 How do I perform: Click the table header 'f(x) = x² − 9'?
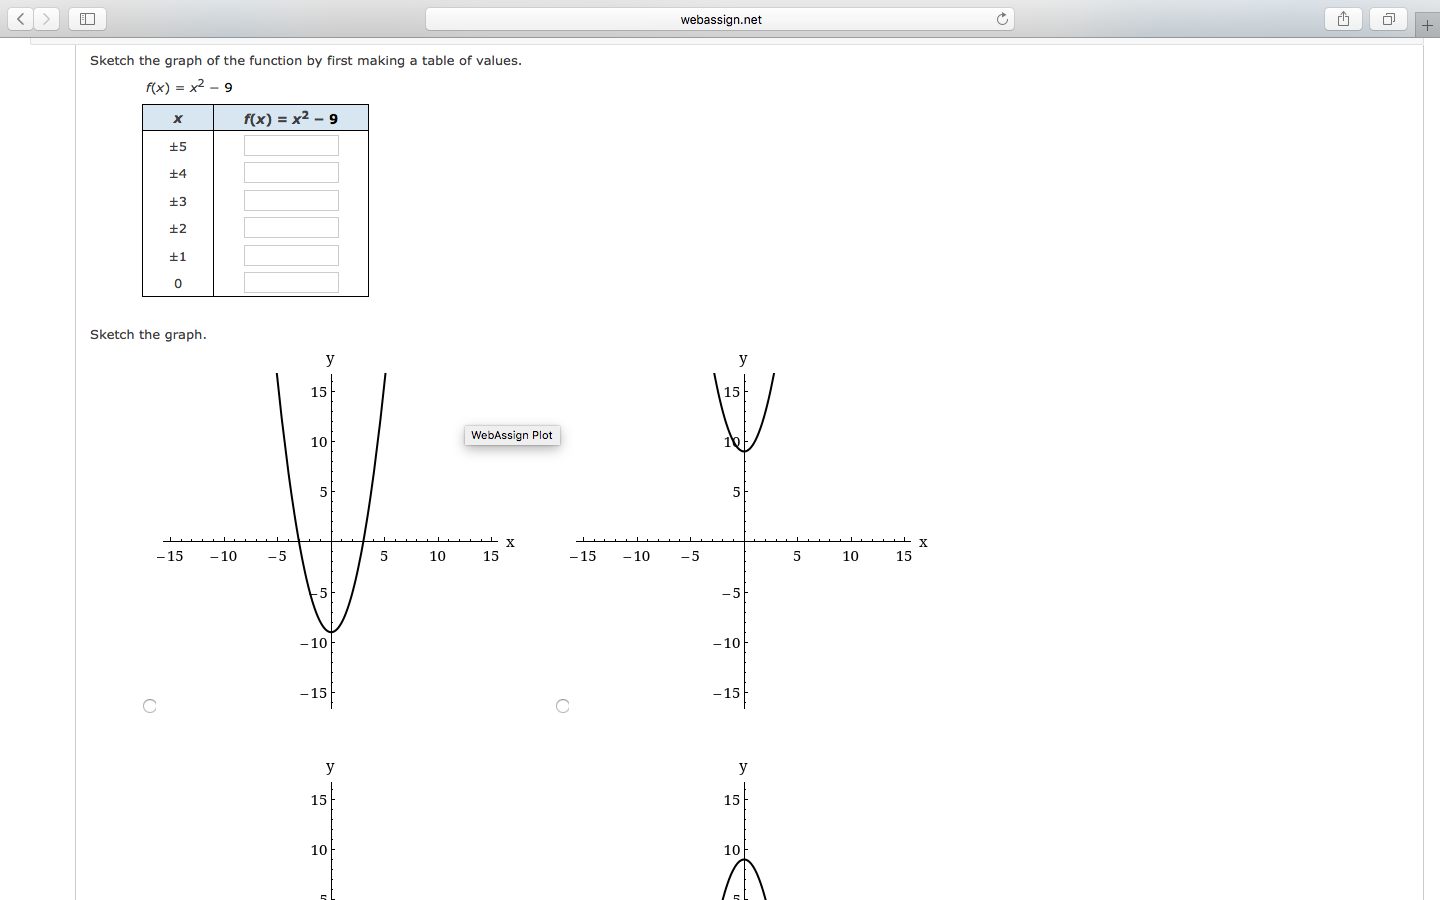[291, 118]
